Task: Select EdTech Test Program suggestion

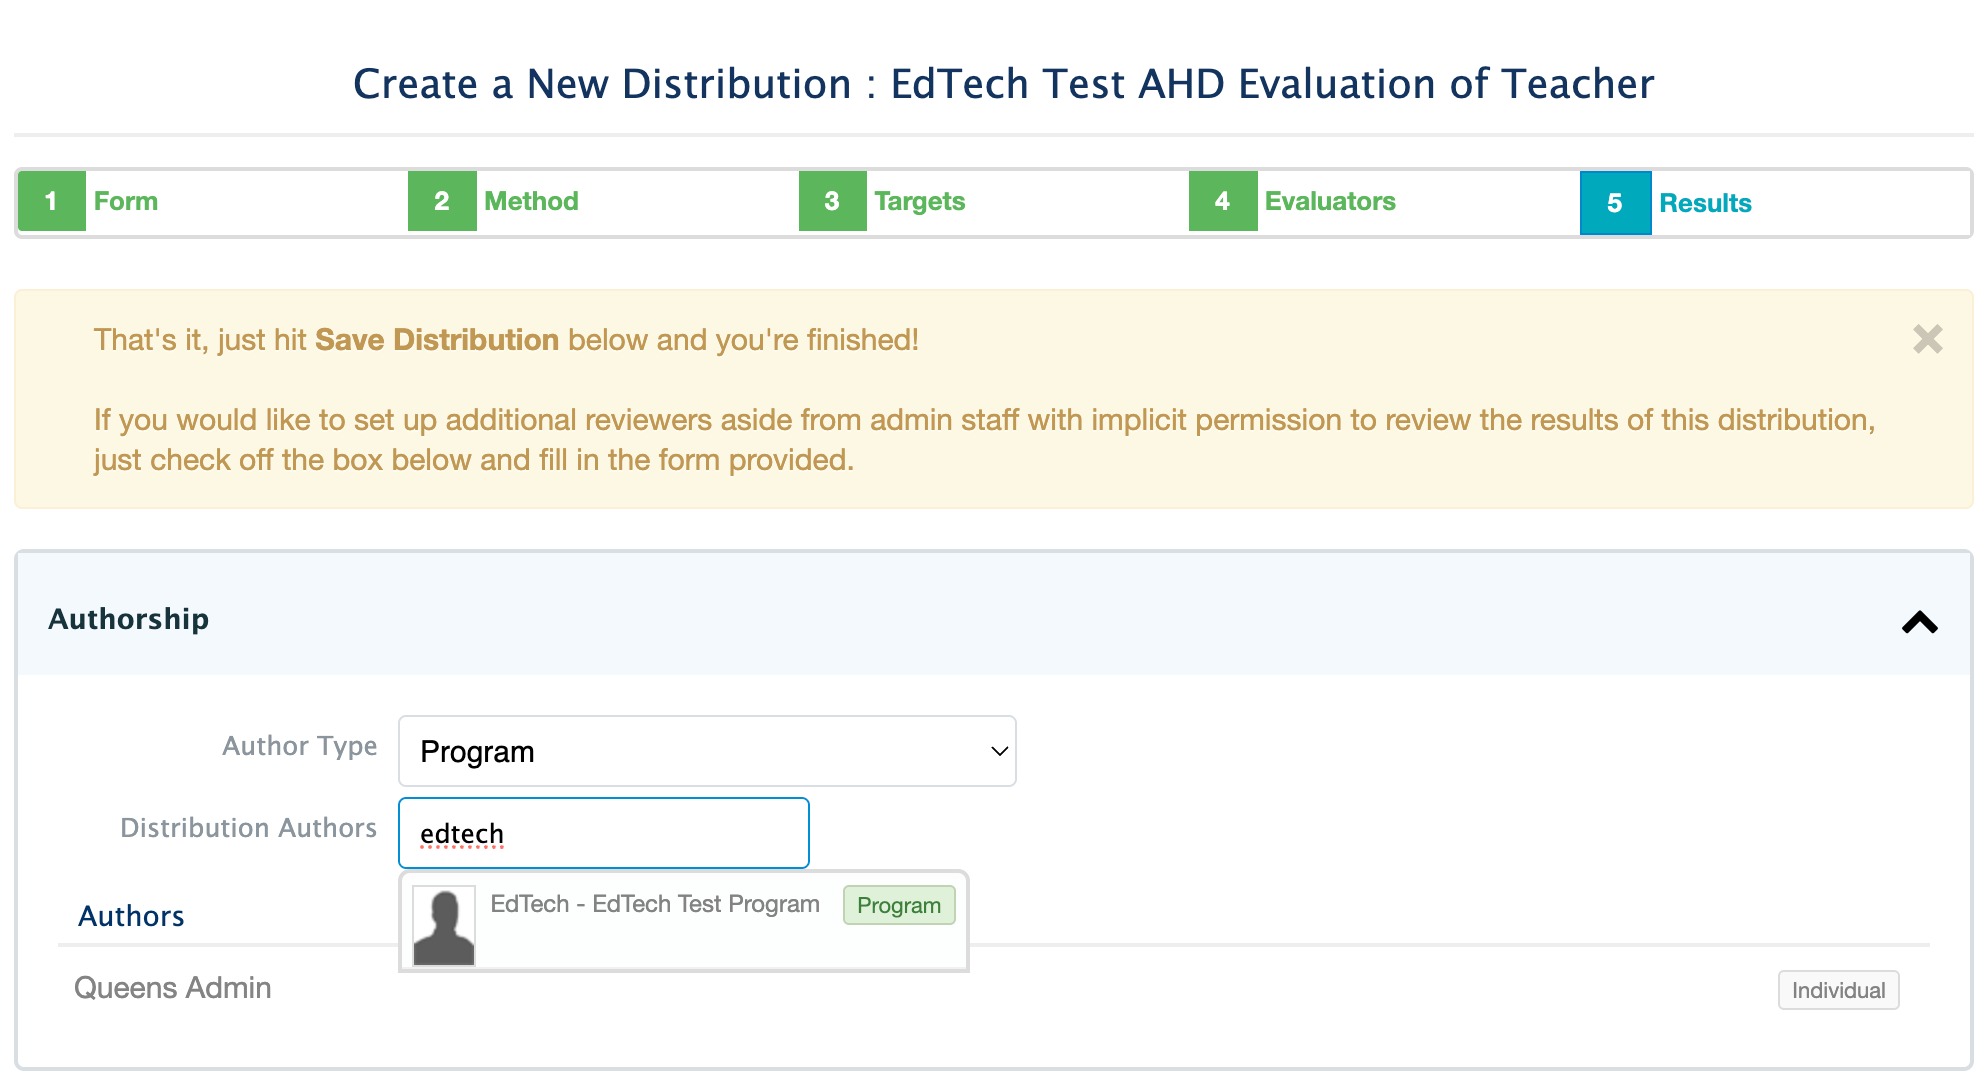Action: (655, 905)
